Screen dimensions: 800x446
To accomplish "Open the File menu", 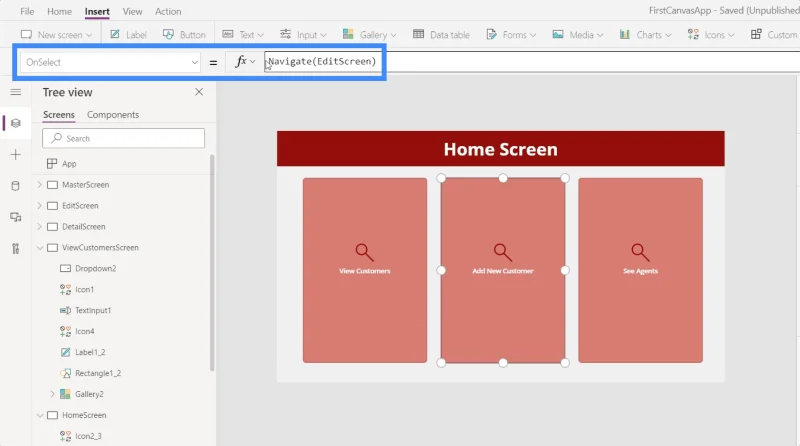I will [27, 11].
